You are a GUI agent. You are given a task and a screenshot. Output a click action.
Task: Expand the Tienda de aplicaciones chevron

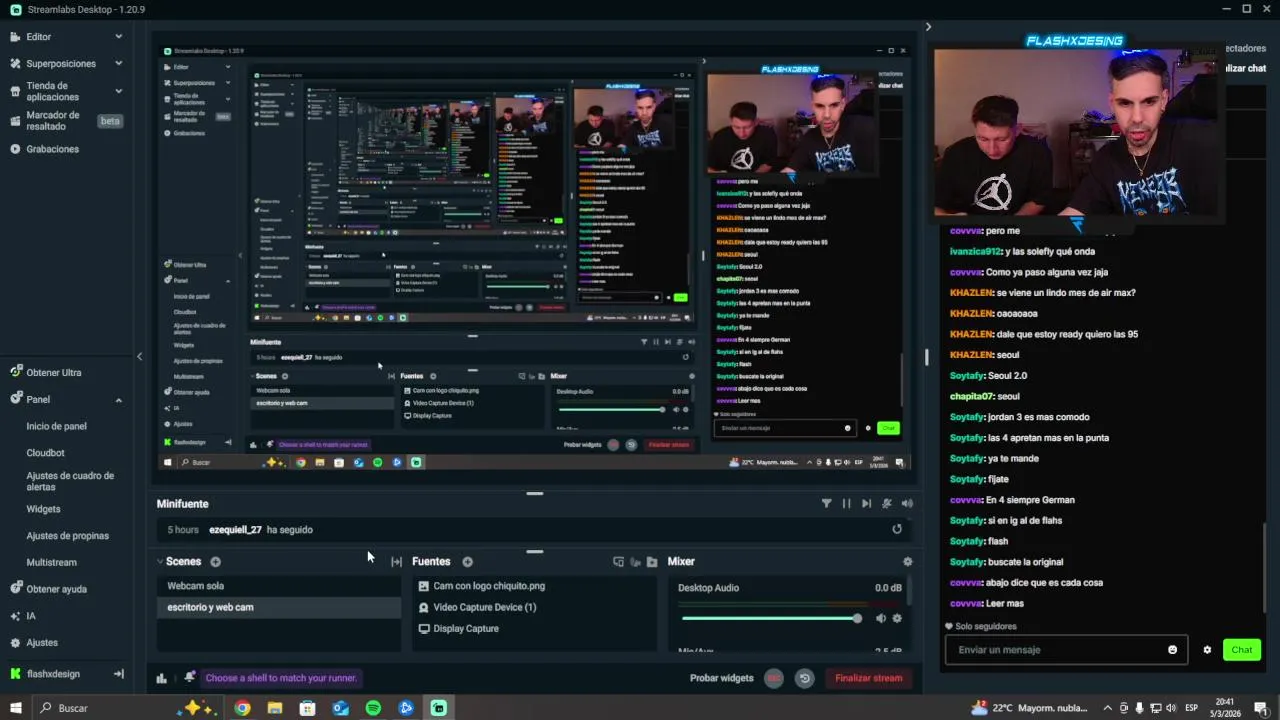tap(118, 91)
